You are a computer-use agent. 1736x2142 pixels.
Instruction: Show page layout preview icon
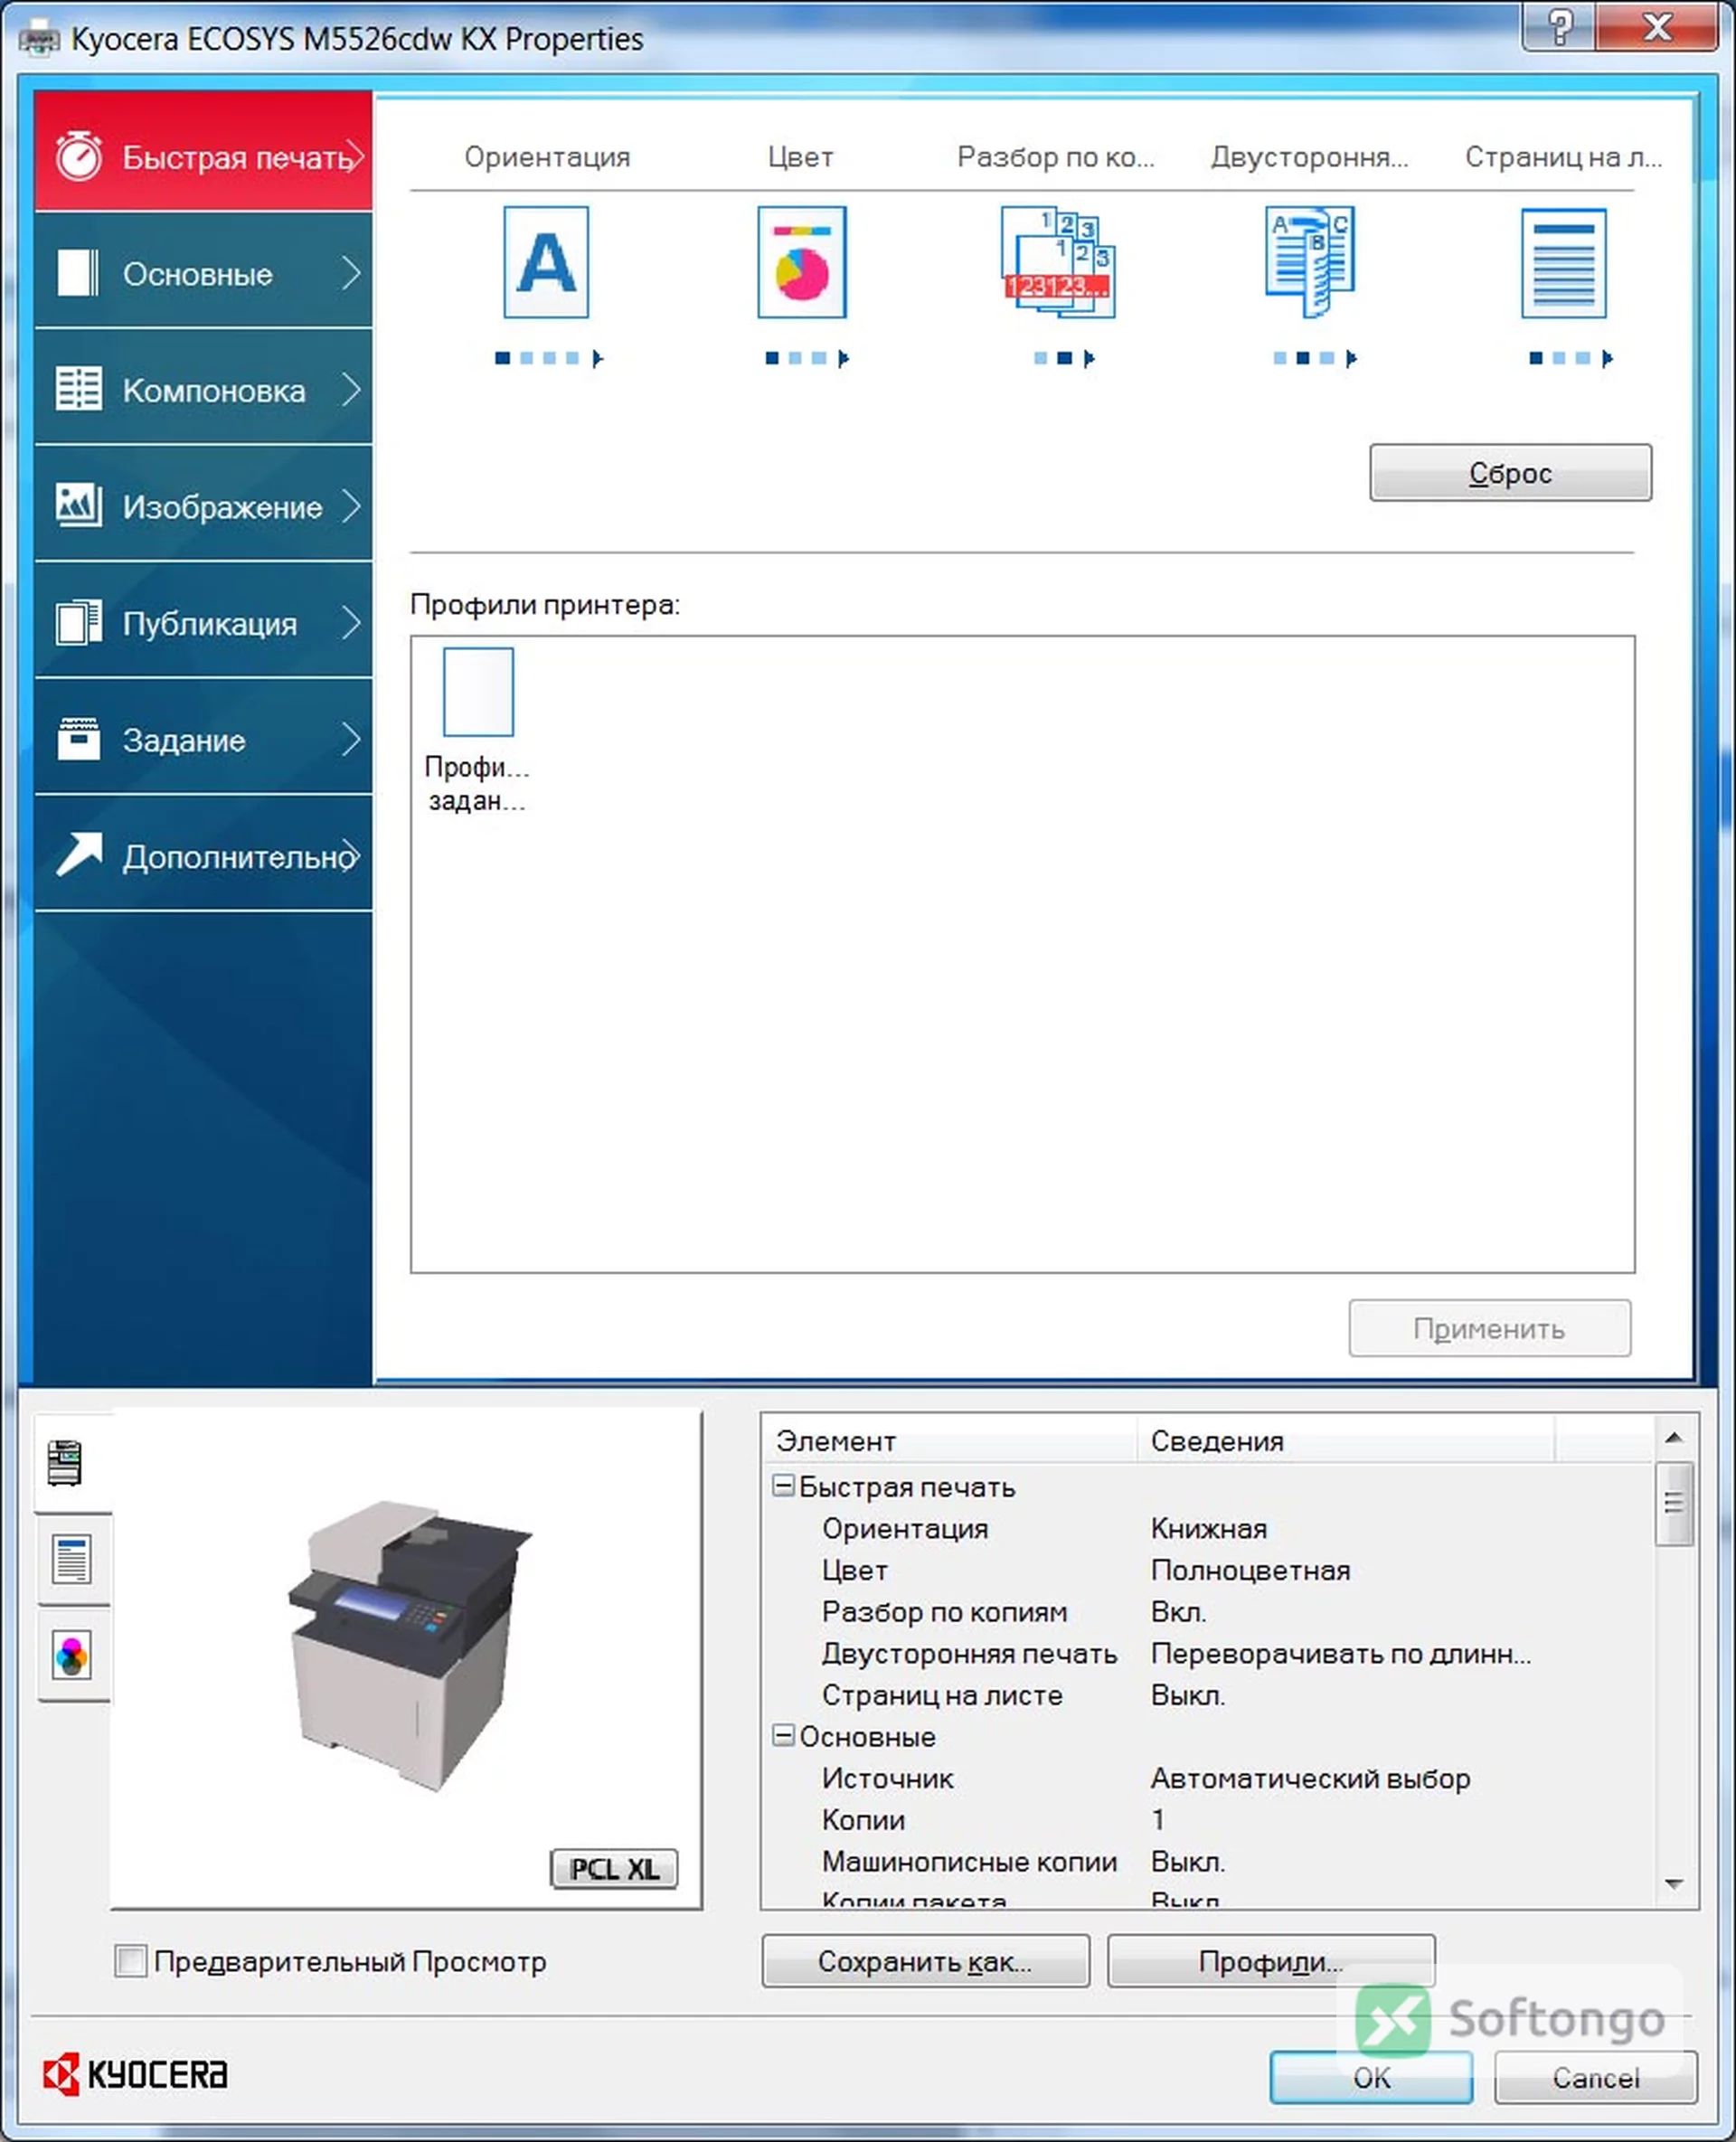71,1559
